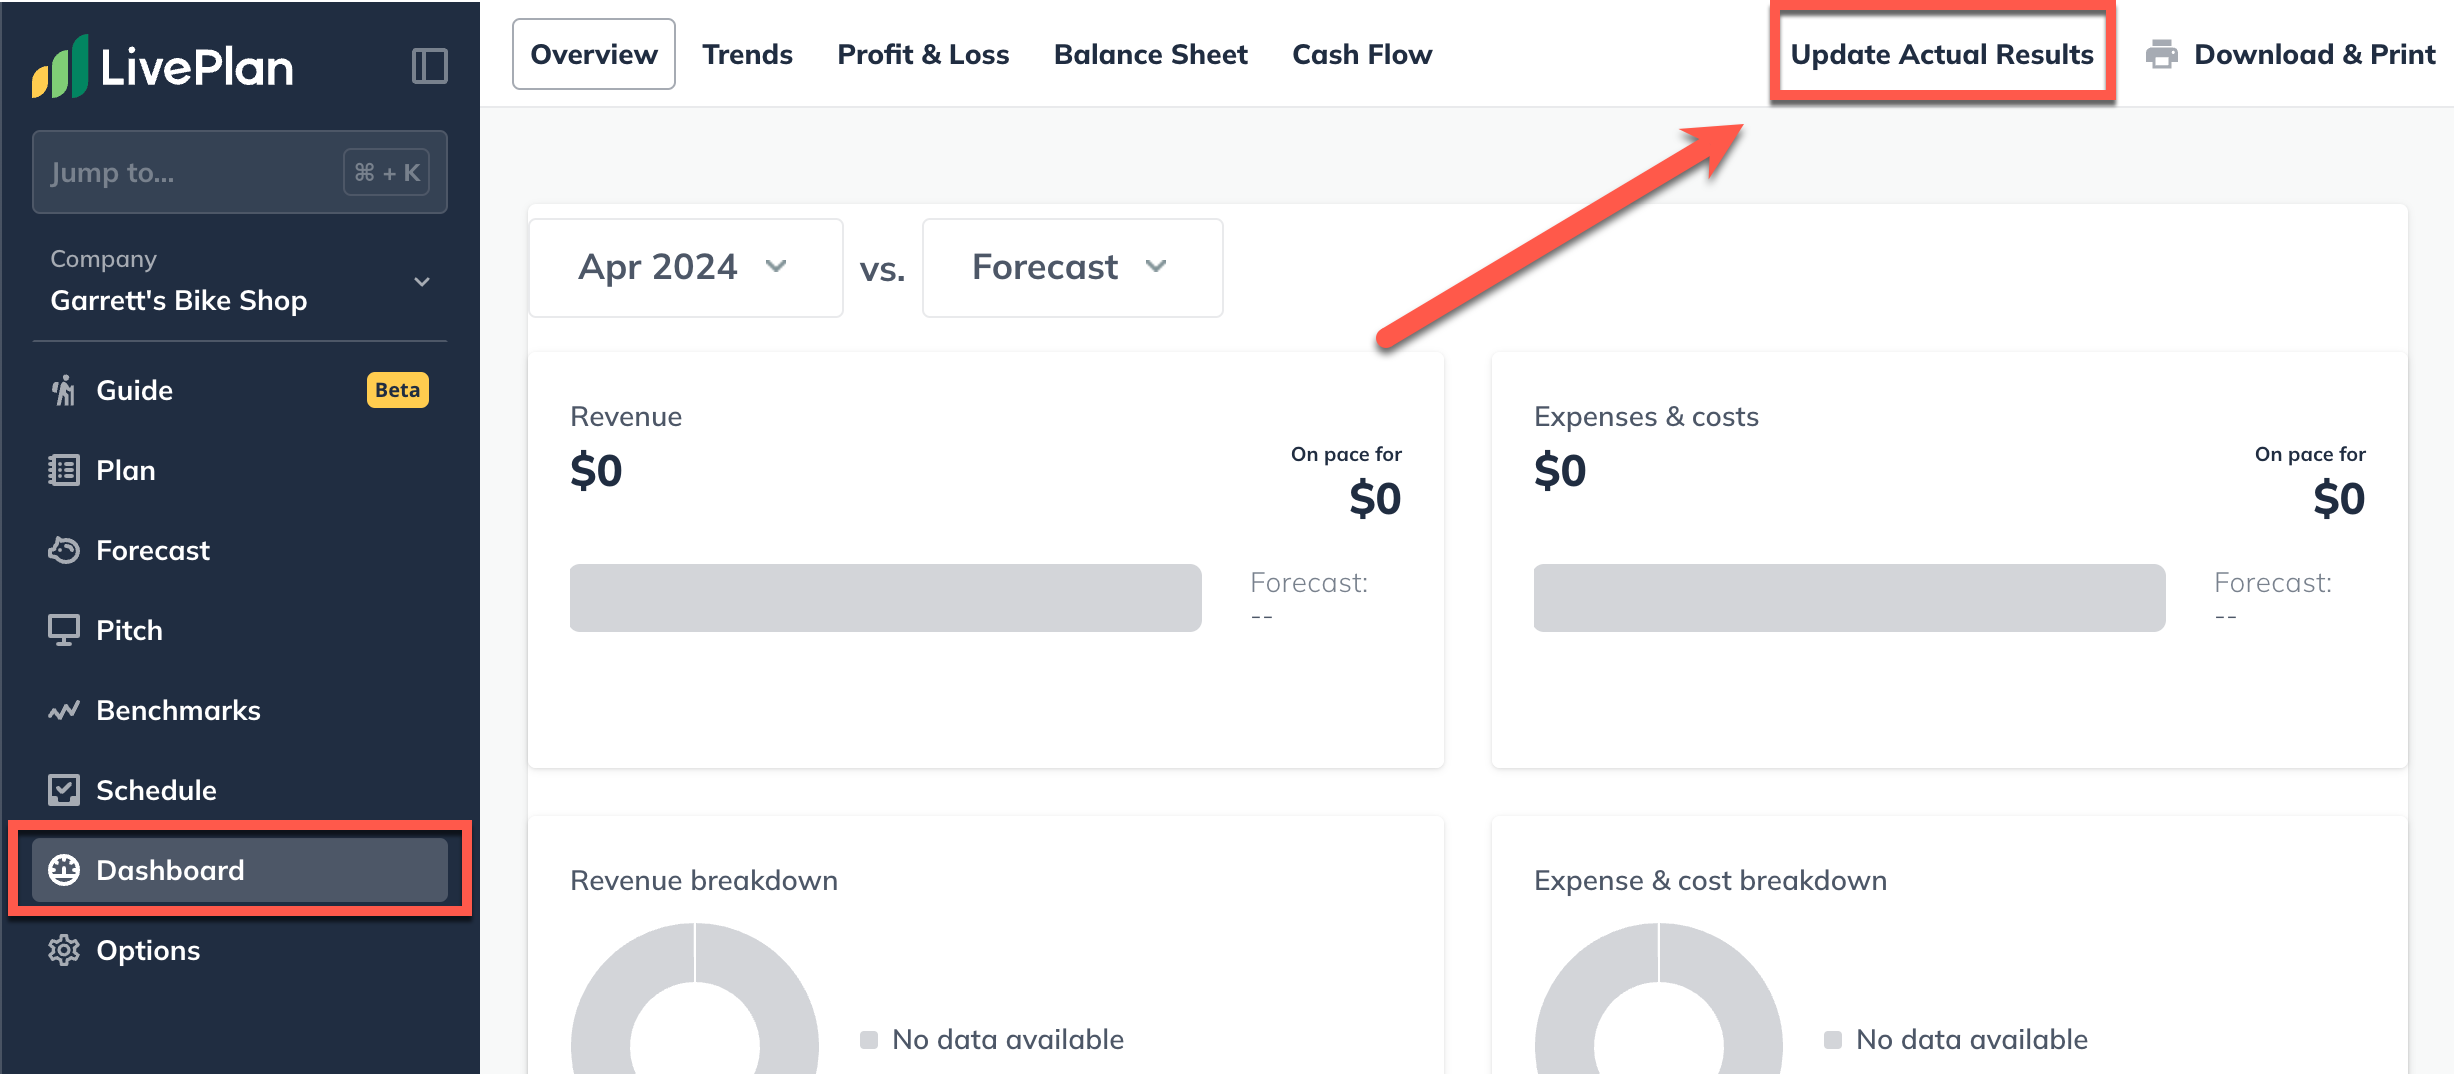Screen dimensions: 2454x1074
Task: Click the printer icon for Download & Print
Action: tap(2161, 54)
